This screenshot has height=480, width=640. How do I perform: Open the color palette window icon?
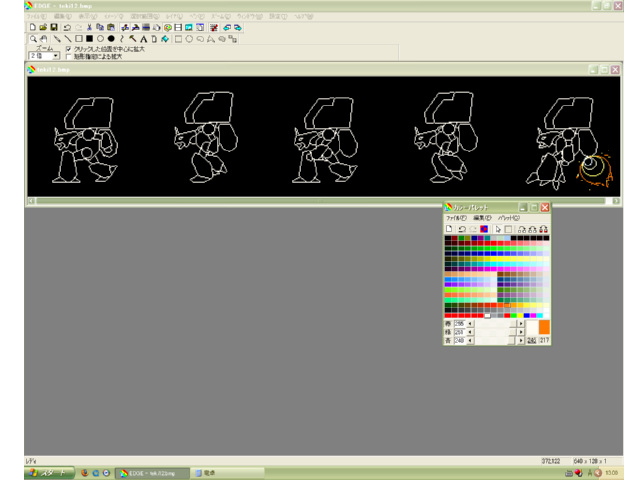click(x=167, y=27)
